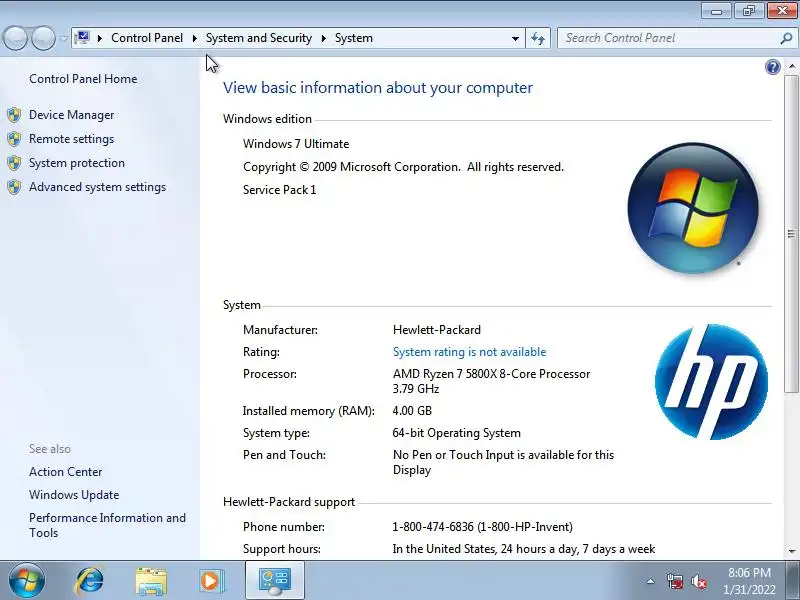Click the Control Panel taskbar button
The width and height of the screenshot is (800, 600).
click(275, 581)
